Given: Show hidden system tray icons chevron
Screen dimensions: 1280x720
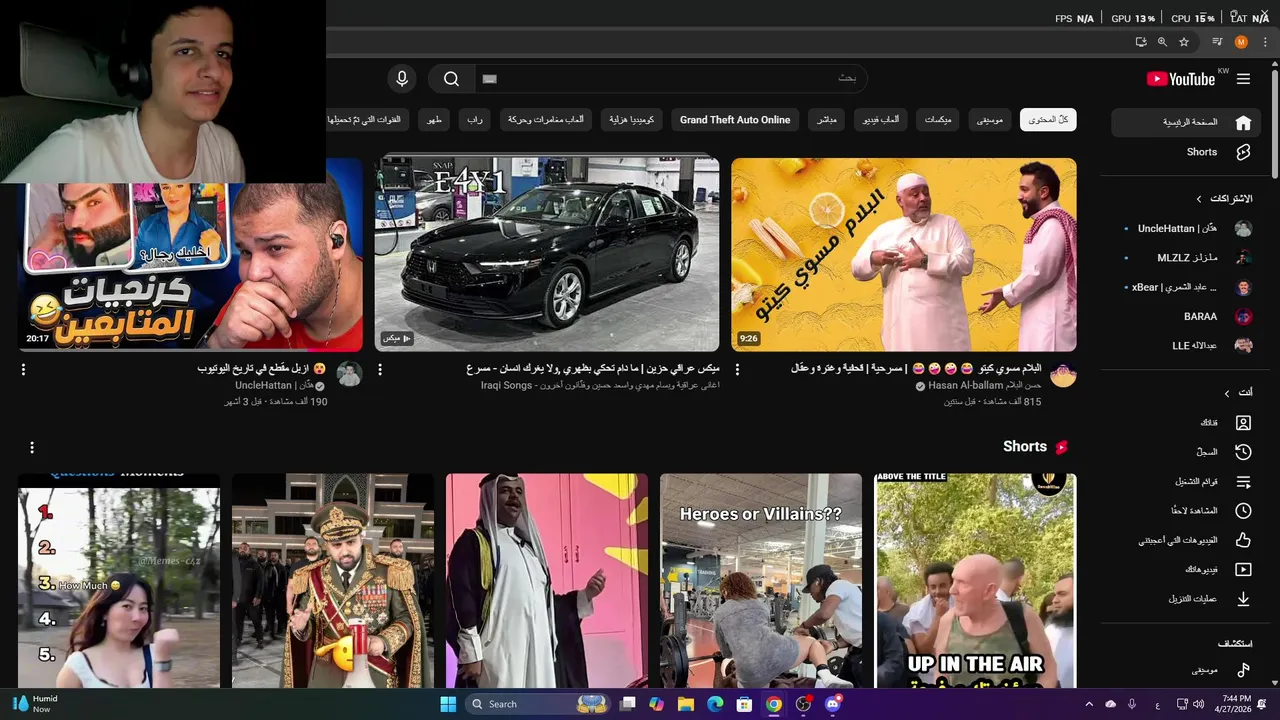Looking at the screenshot, I should pyautogui.click(x=1089, y=704).
